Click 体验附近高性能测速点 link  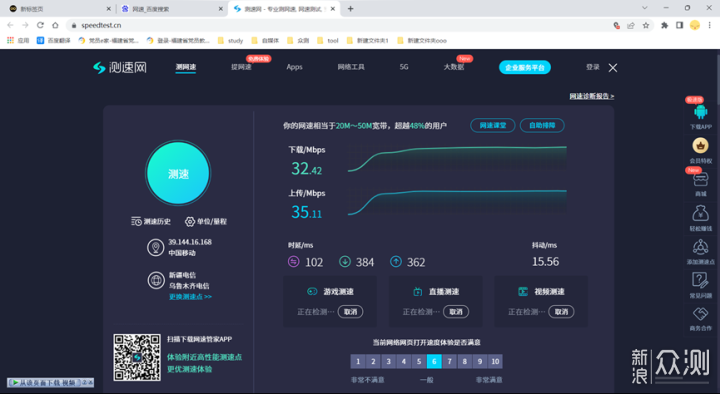point(204,357)
